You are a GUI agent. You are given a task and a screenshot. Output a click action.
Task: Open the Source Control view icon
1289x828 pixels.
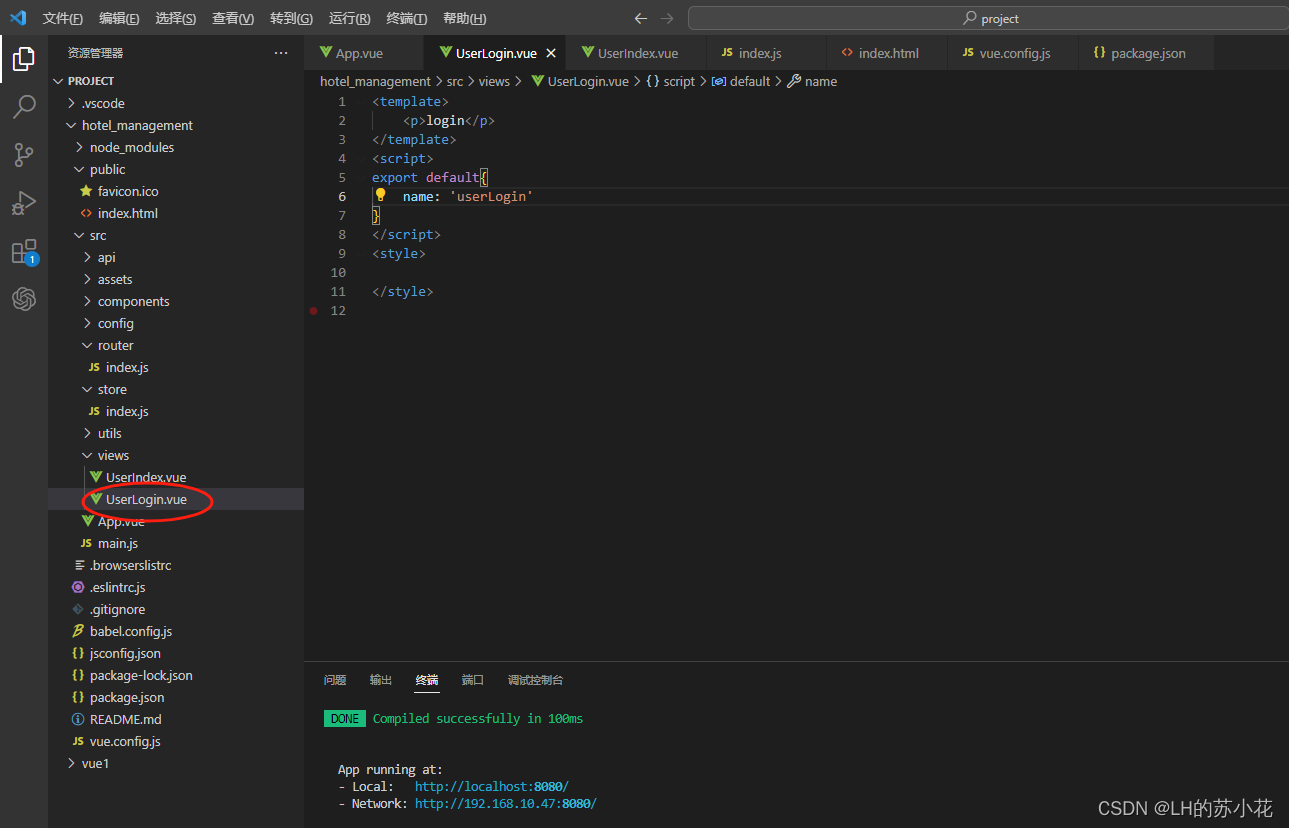24,155
